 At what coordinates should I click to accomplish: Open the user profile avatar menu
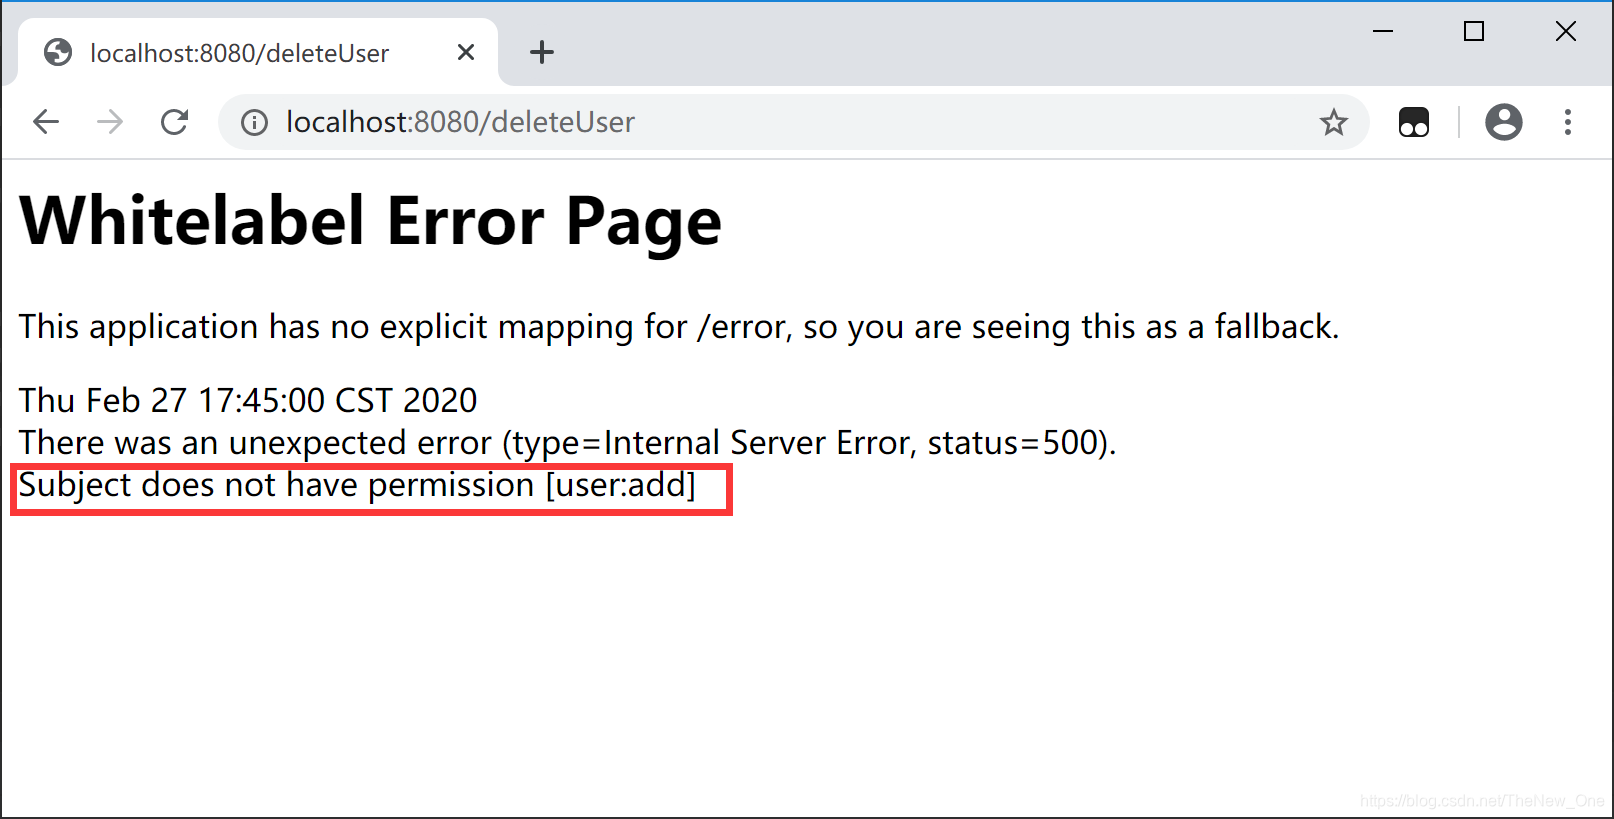[x=1503, y=122]
